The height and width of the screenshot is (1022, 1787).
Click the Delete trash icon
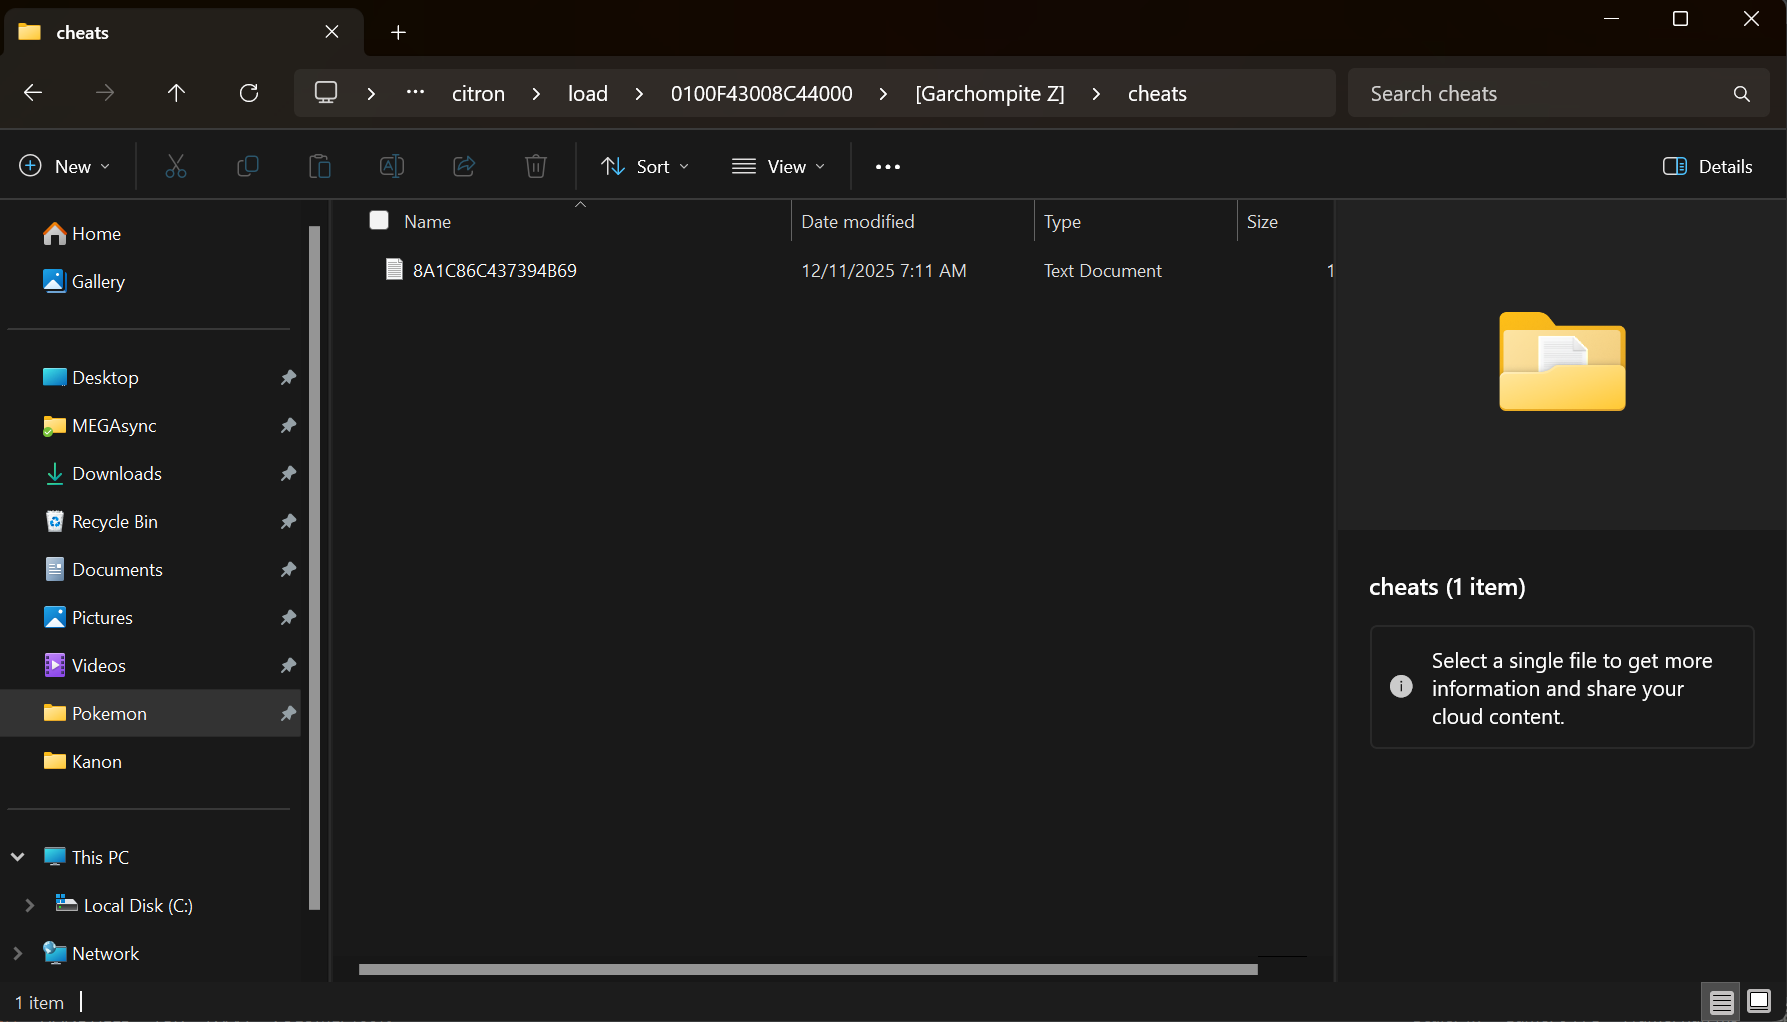pyautogui.click(x=536, y=166)
